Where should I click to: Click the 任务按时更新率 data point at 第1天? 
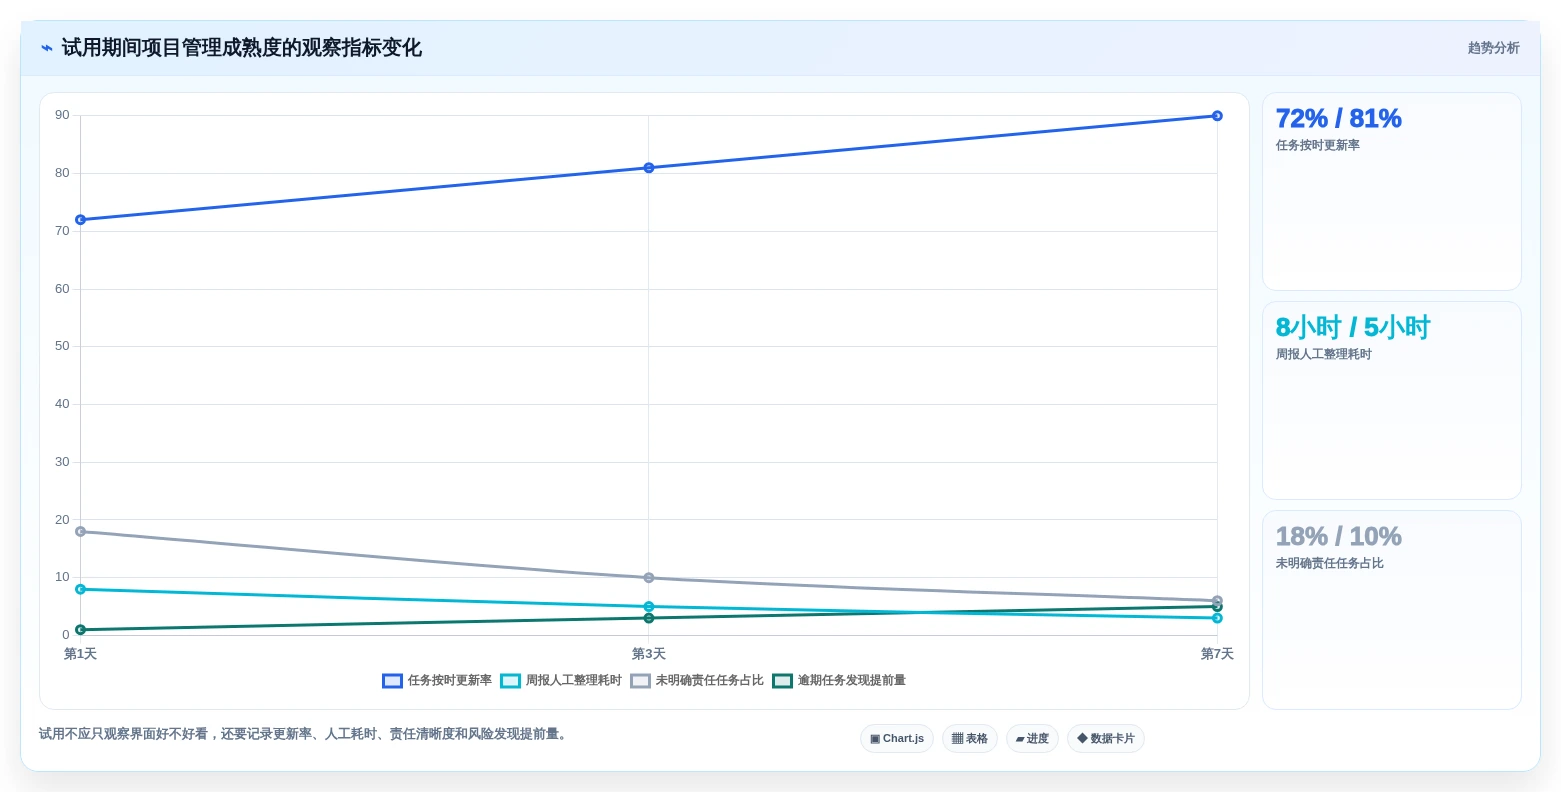[80, 220]
